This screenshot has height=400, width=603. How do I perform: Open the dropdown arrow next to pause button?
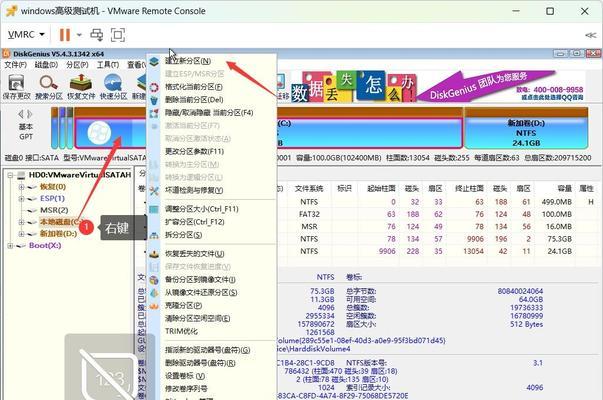click(79, 35)
